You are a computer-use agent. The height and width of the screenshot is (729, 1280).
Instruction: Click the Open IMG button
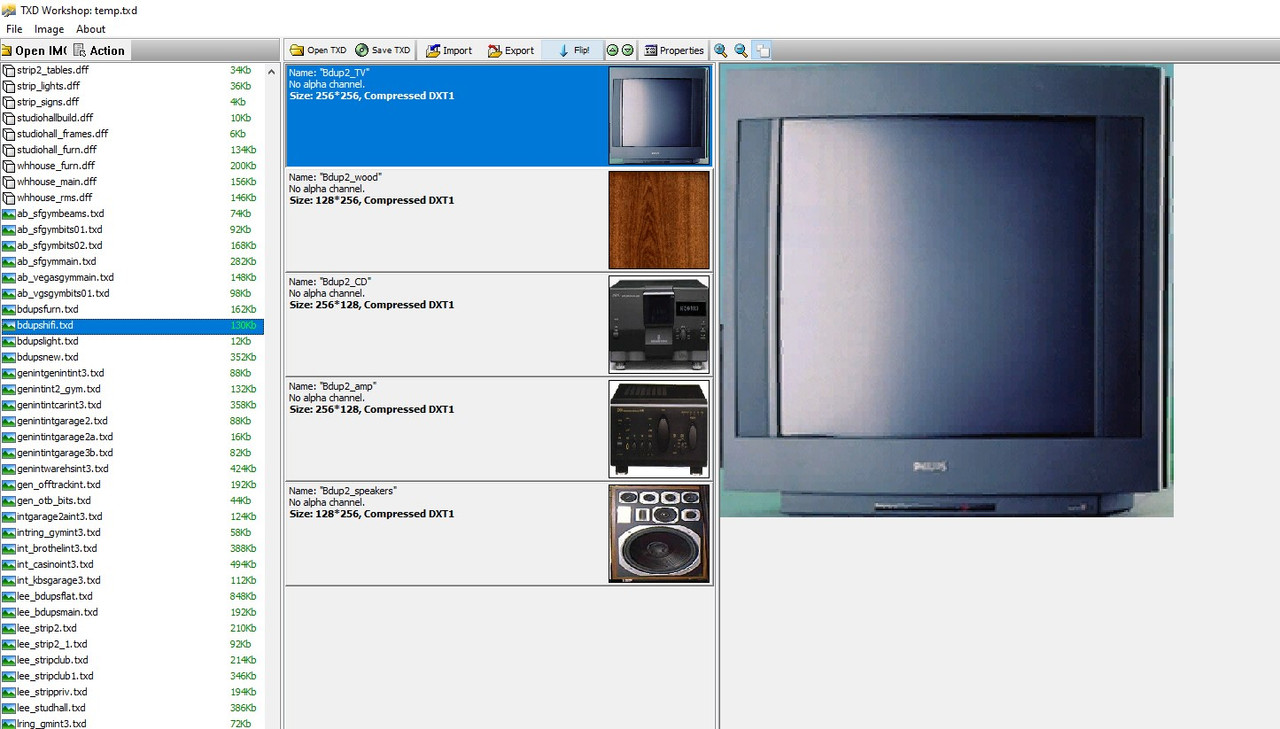34,50
